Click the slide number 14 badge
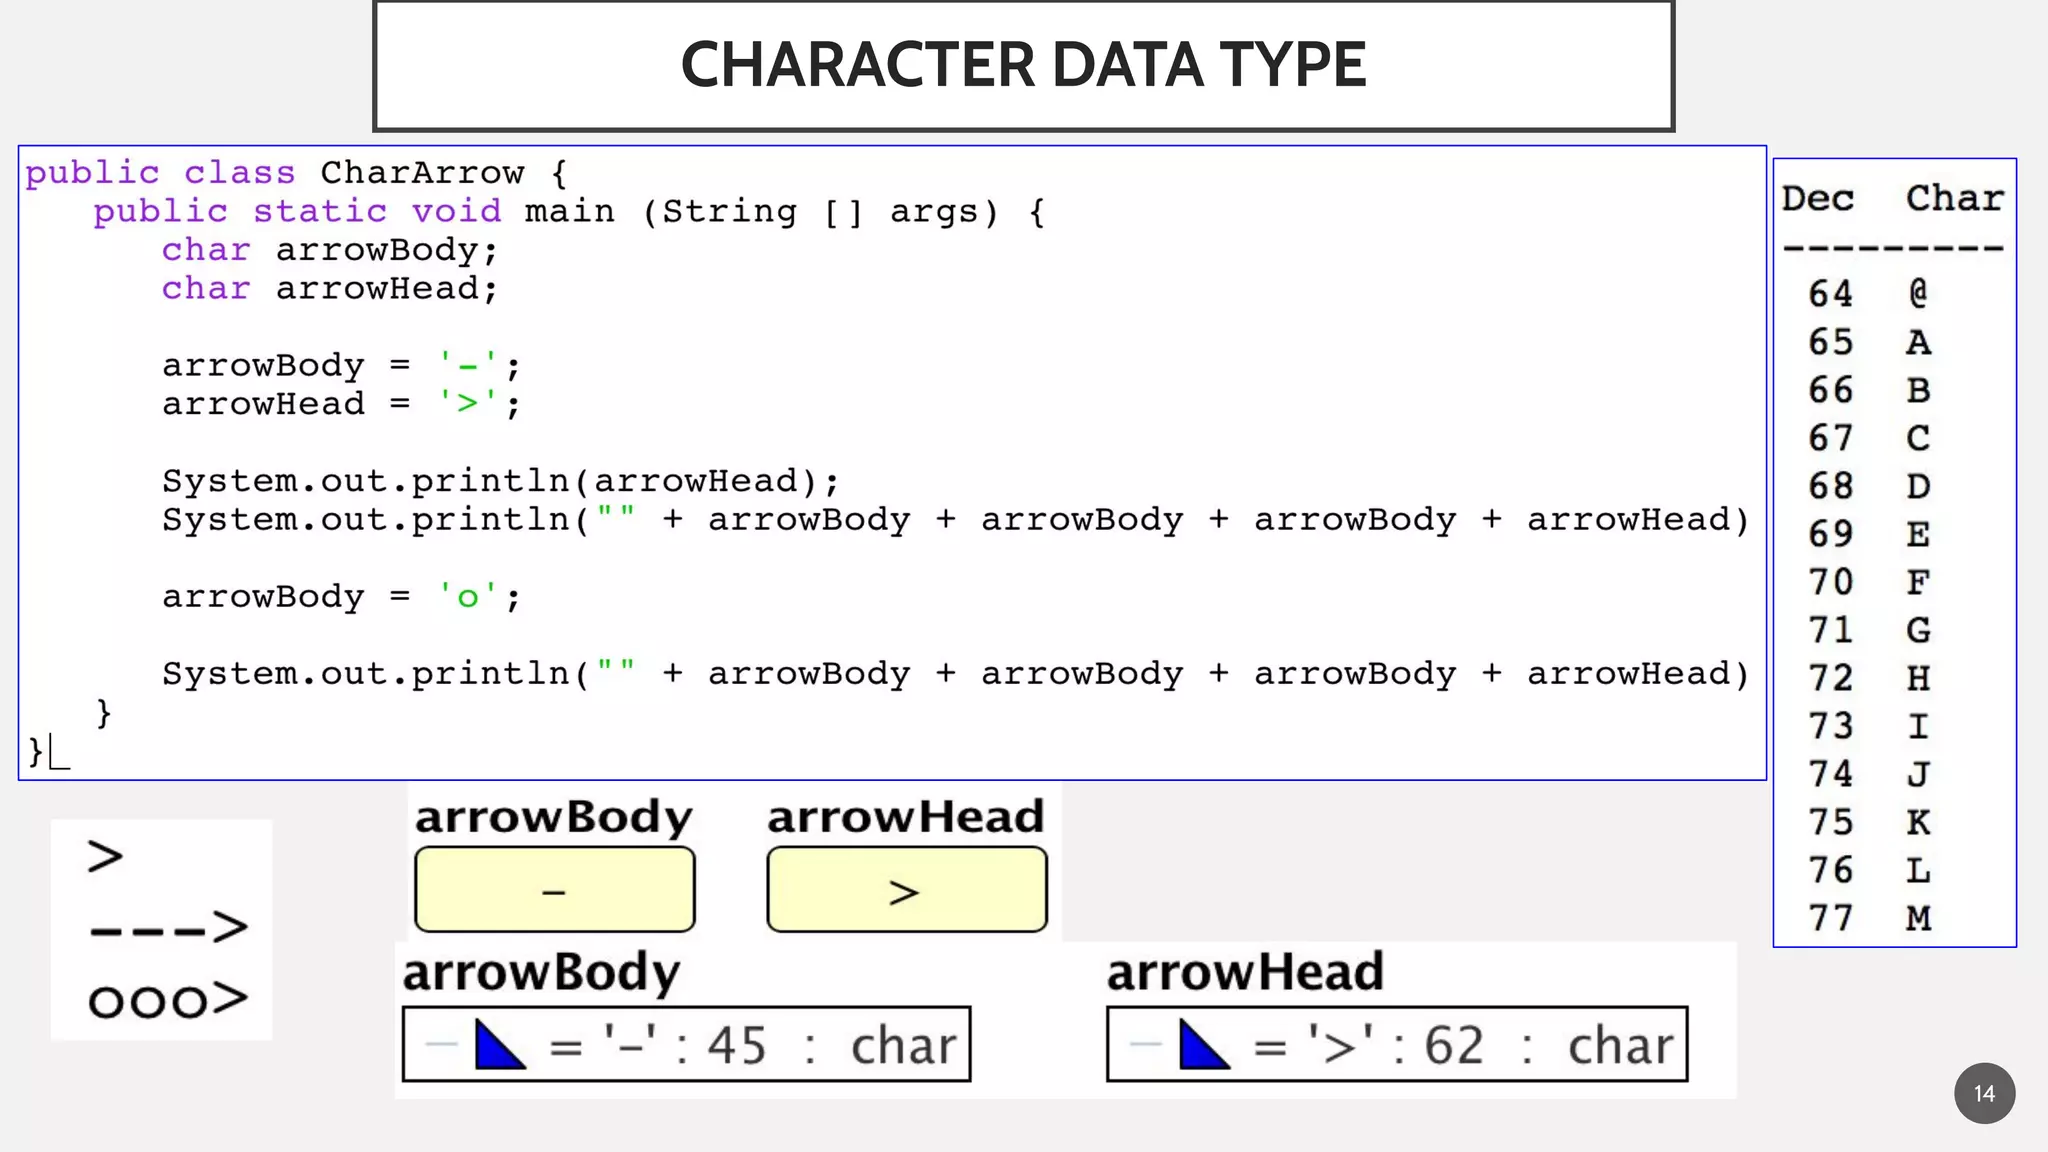The width and height of the screenshot is (2048, 1152). (x=1984, y=1093)
